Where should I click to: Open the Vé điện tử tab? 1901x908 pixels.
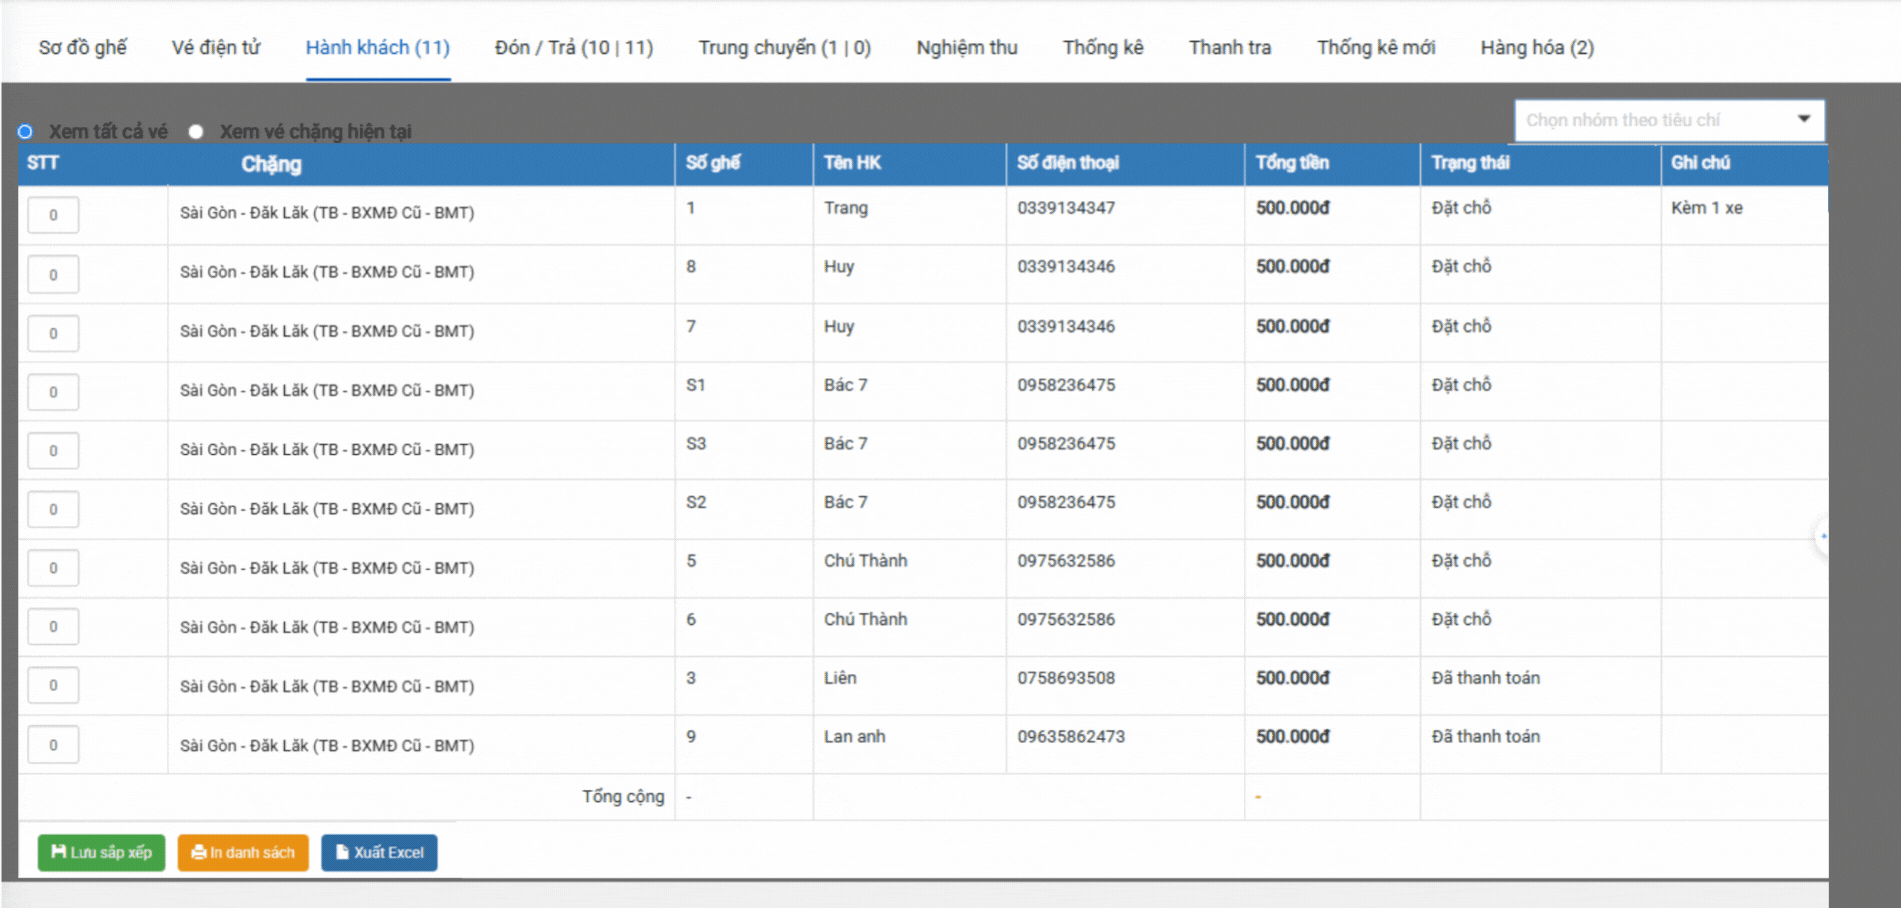coord(216,48)
